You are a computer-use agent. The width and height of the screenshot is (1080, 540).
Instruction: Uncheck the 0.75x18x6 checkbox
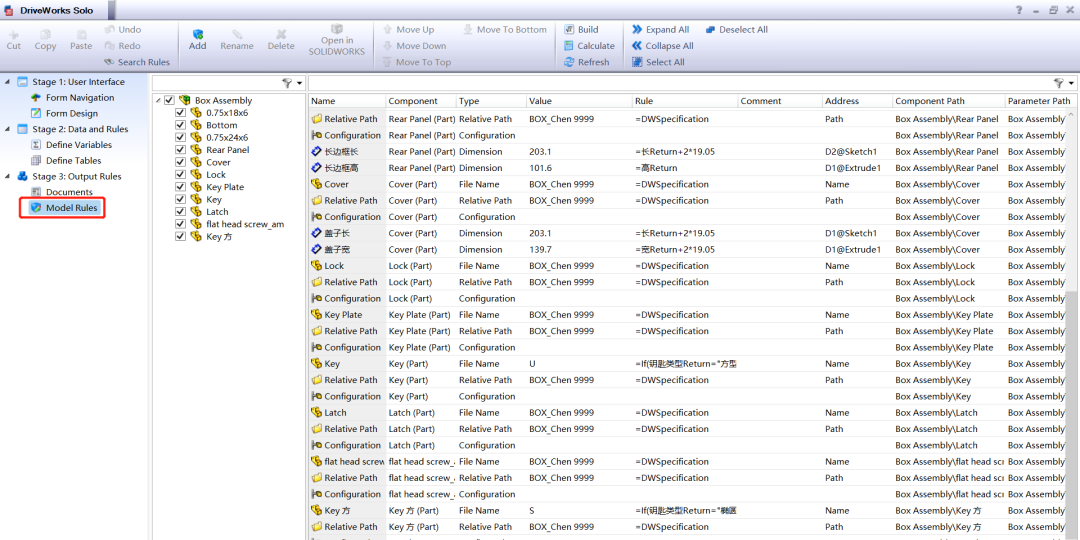click(x=180, y=112)
